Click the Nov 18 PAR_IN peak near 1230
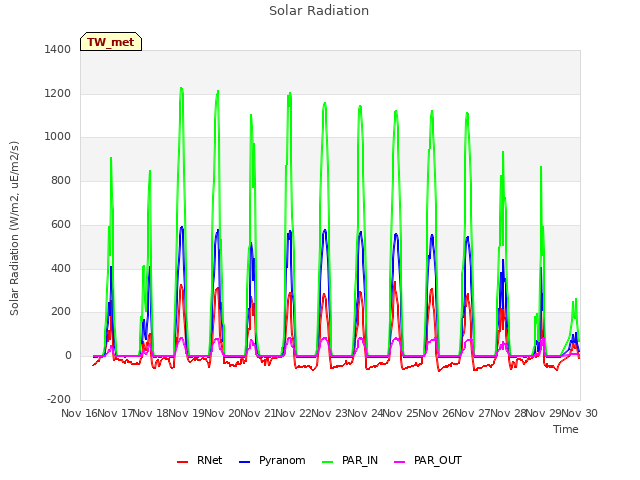 point(181,88)
